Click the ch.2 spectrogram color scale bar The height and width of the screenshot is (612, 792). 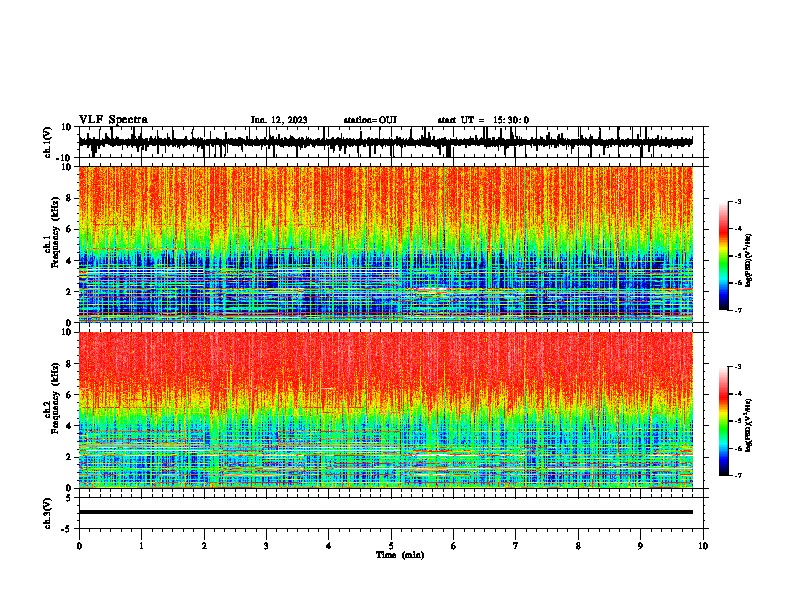pos(723,421)
